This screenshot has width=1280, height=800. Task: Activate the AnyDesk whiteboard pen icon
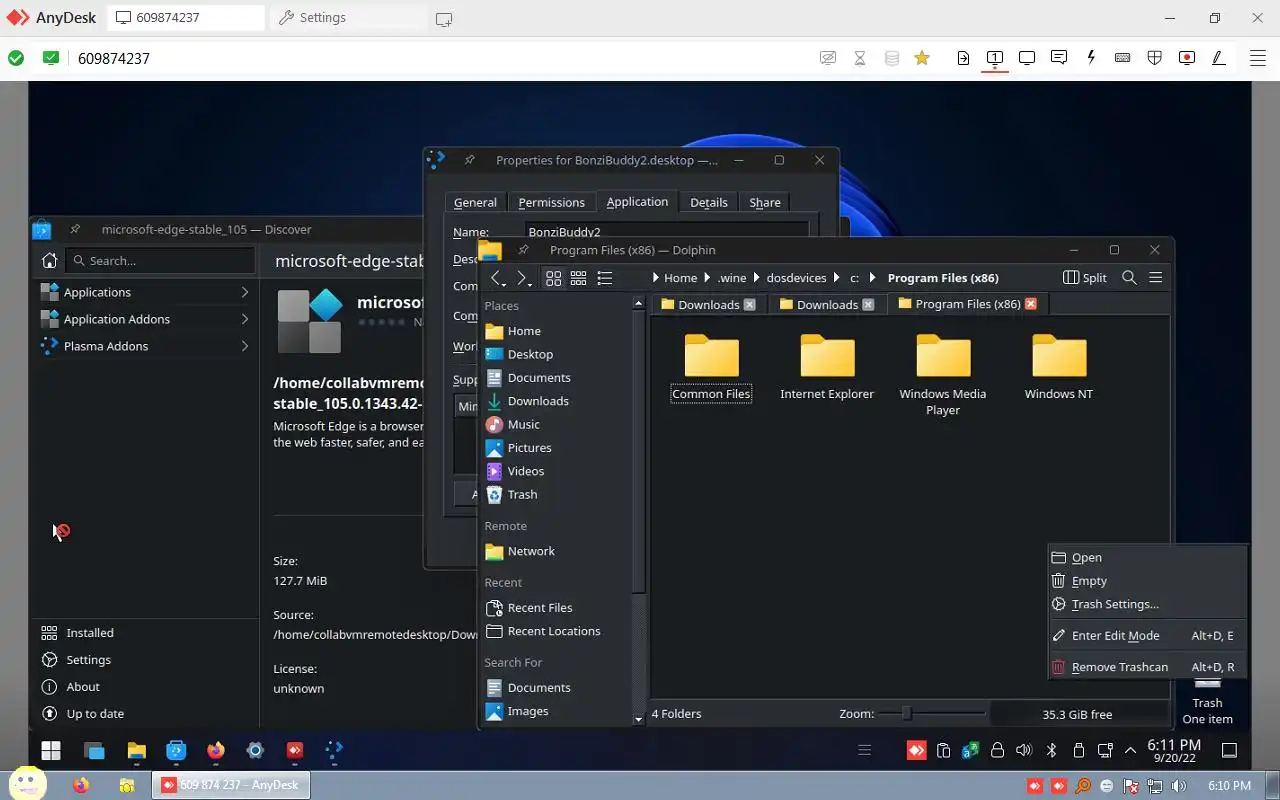(x=1219, y=58)
